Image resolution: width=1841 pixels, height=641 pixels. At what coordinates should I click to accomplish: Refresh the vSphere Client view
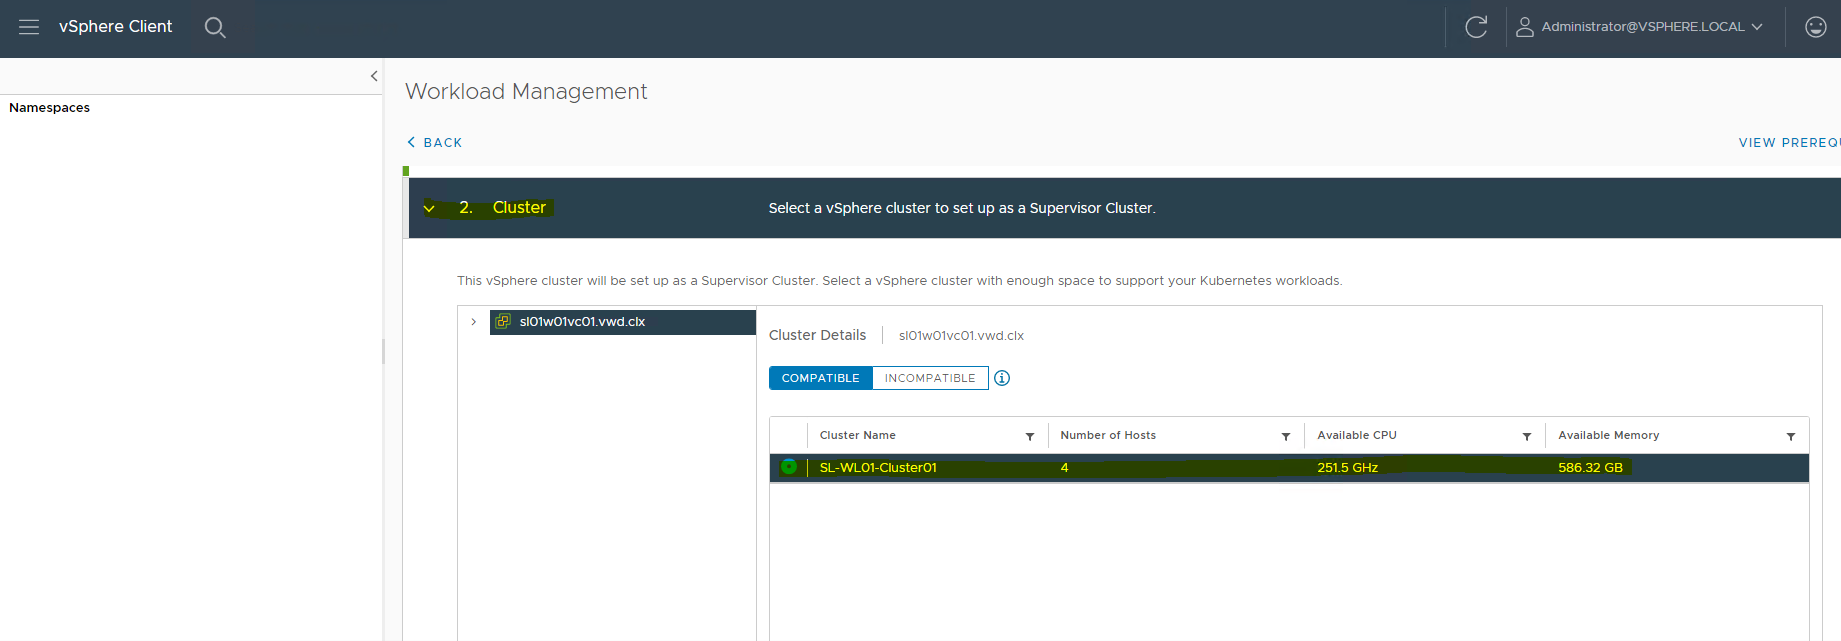pyautogui.click(x=1476, y=27)
